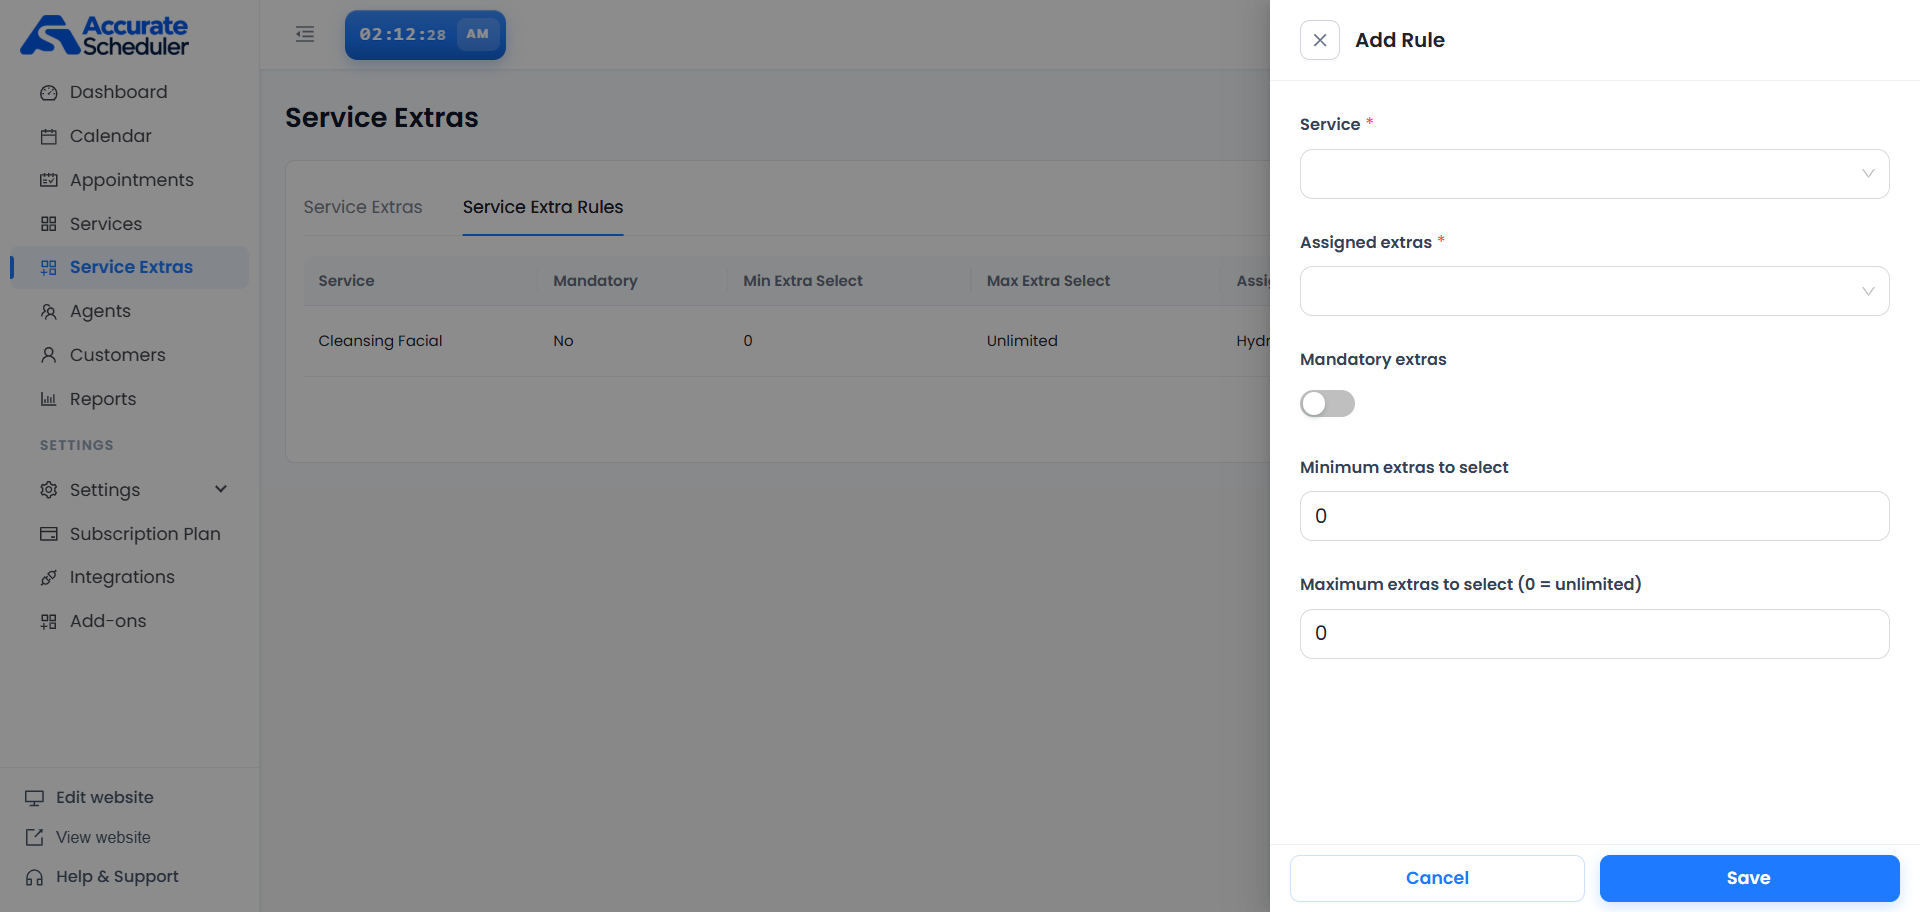
Task: Click the Customers person icon
Action: click(x=48, y=356)
